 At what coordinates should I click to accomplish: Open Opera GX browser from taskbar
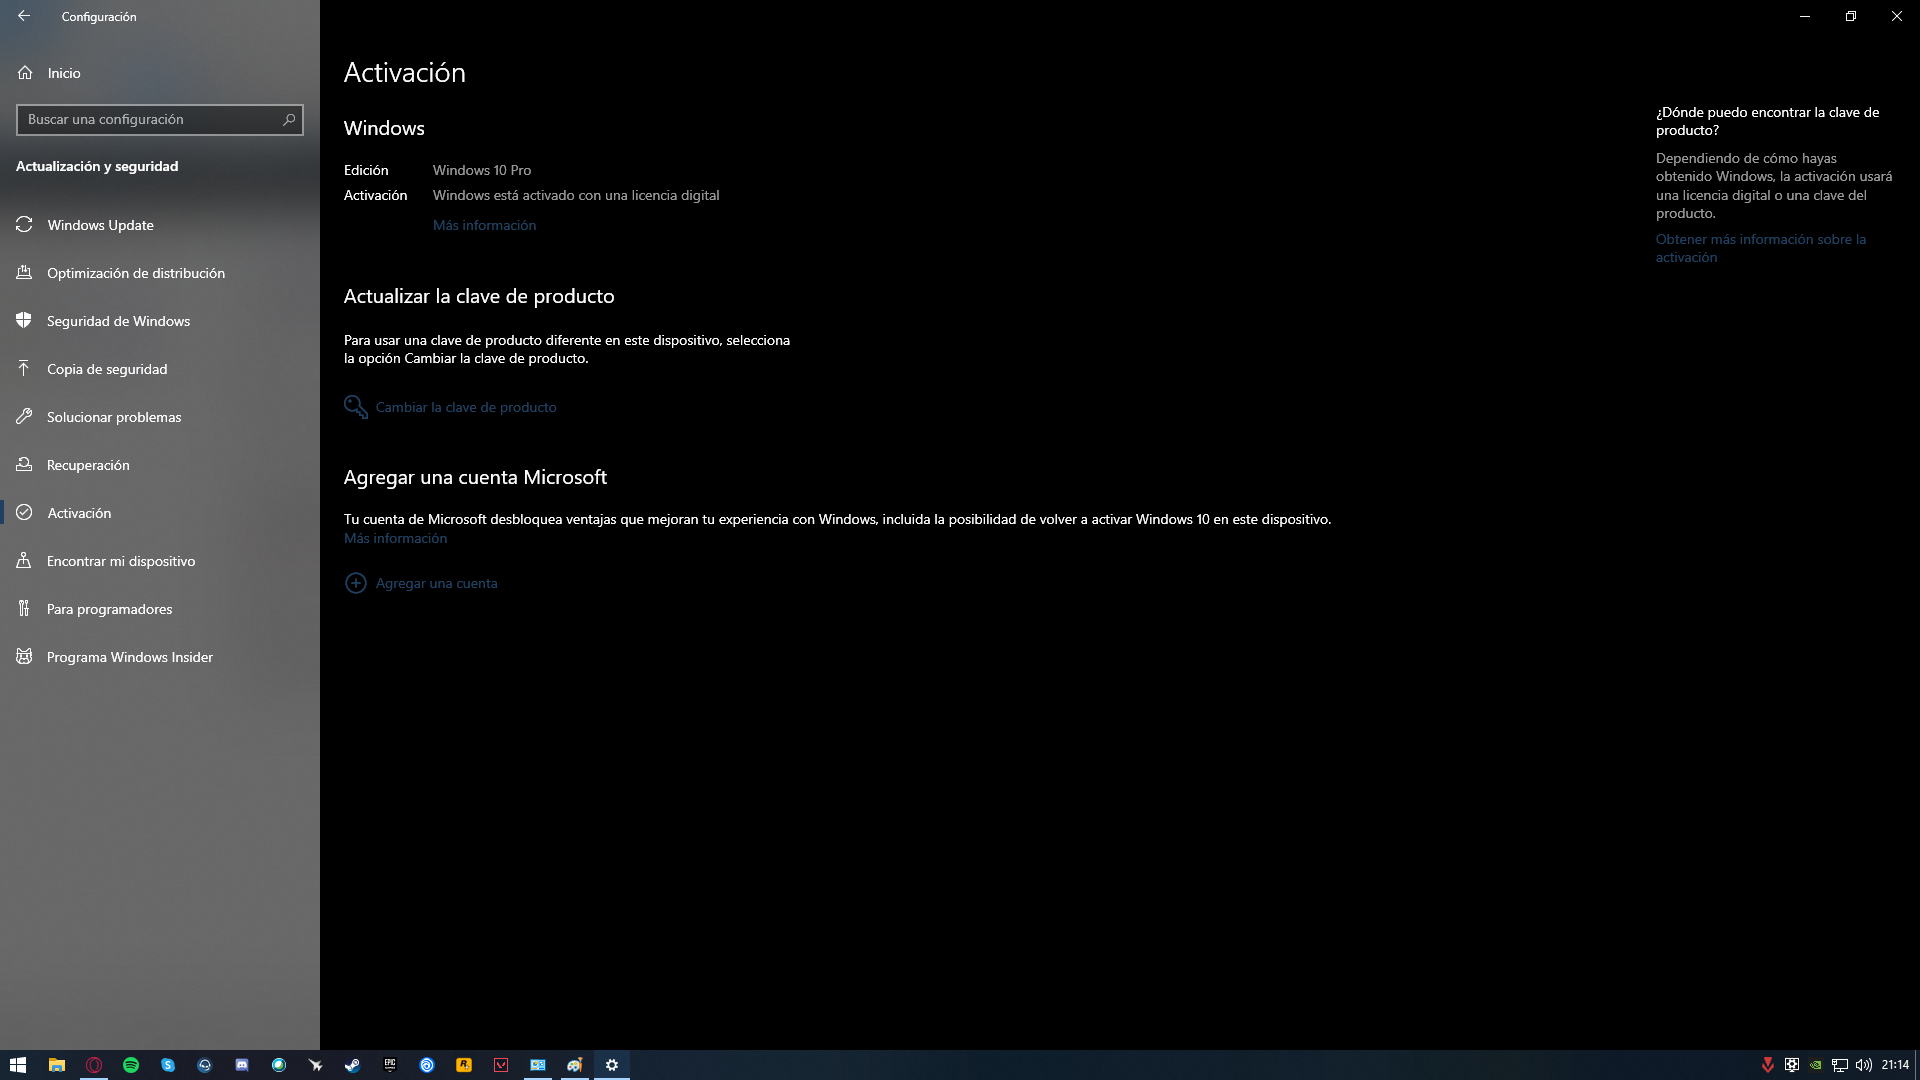[x=93, y=1064]
